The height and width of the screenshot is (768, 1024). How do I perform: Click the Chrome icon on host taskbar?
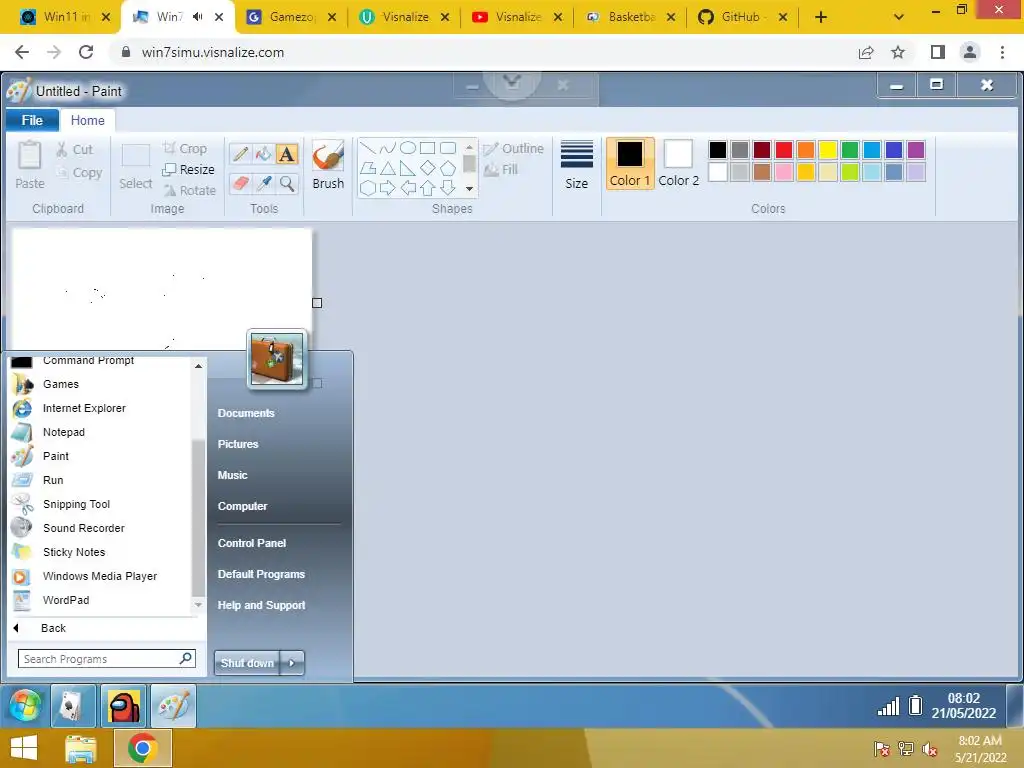[142, 749]
